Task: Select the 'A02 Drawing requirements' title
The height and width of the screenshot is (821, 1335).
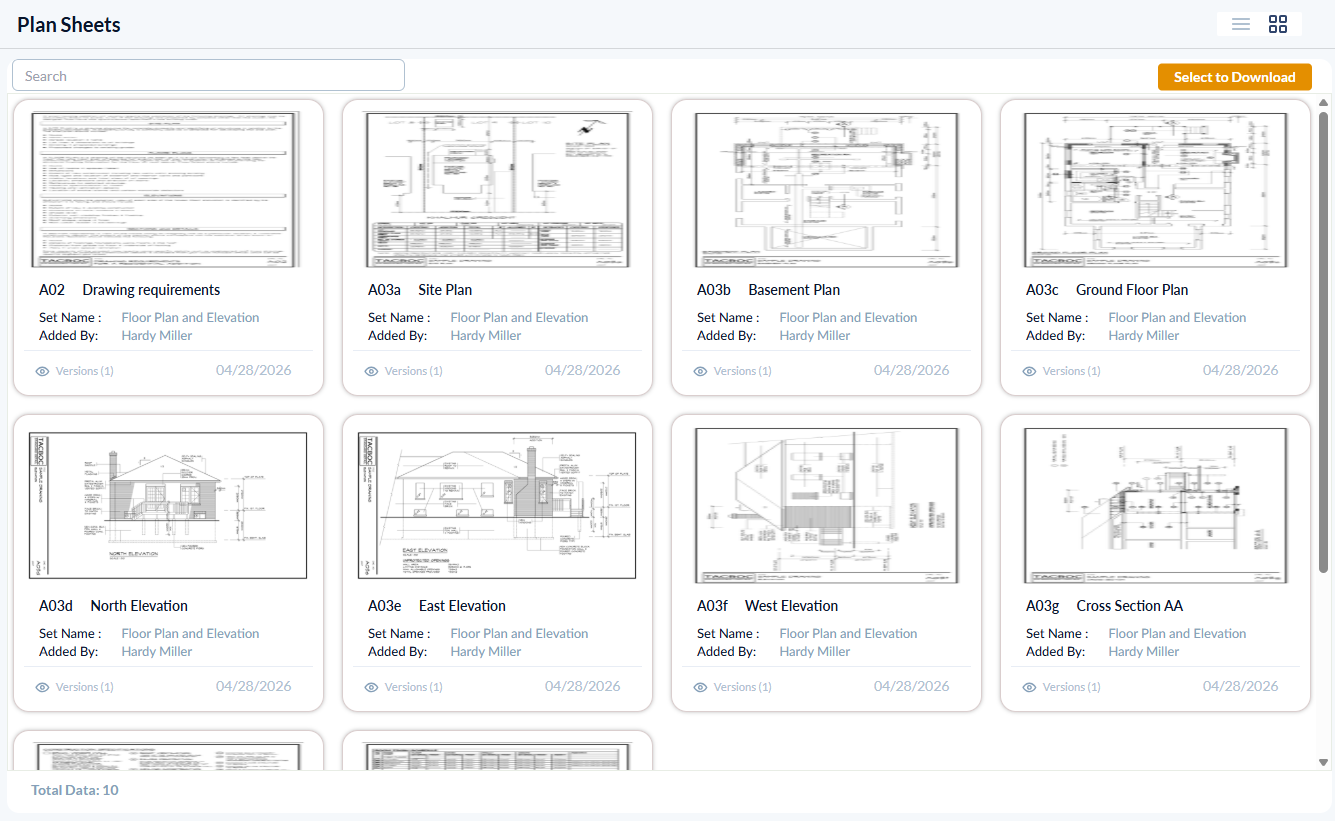Action: (x=129, y=290)
